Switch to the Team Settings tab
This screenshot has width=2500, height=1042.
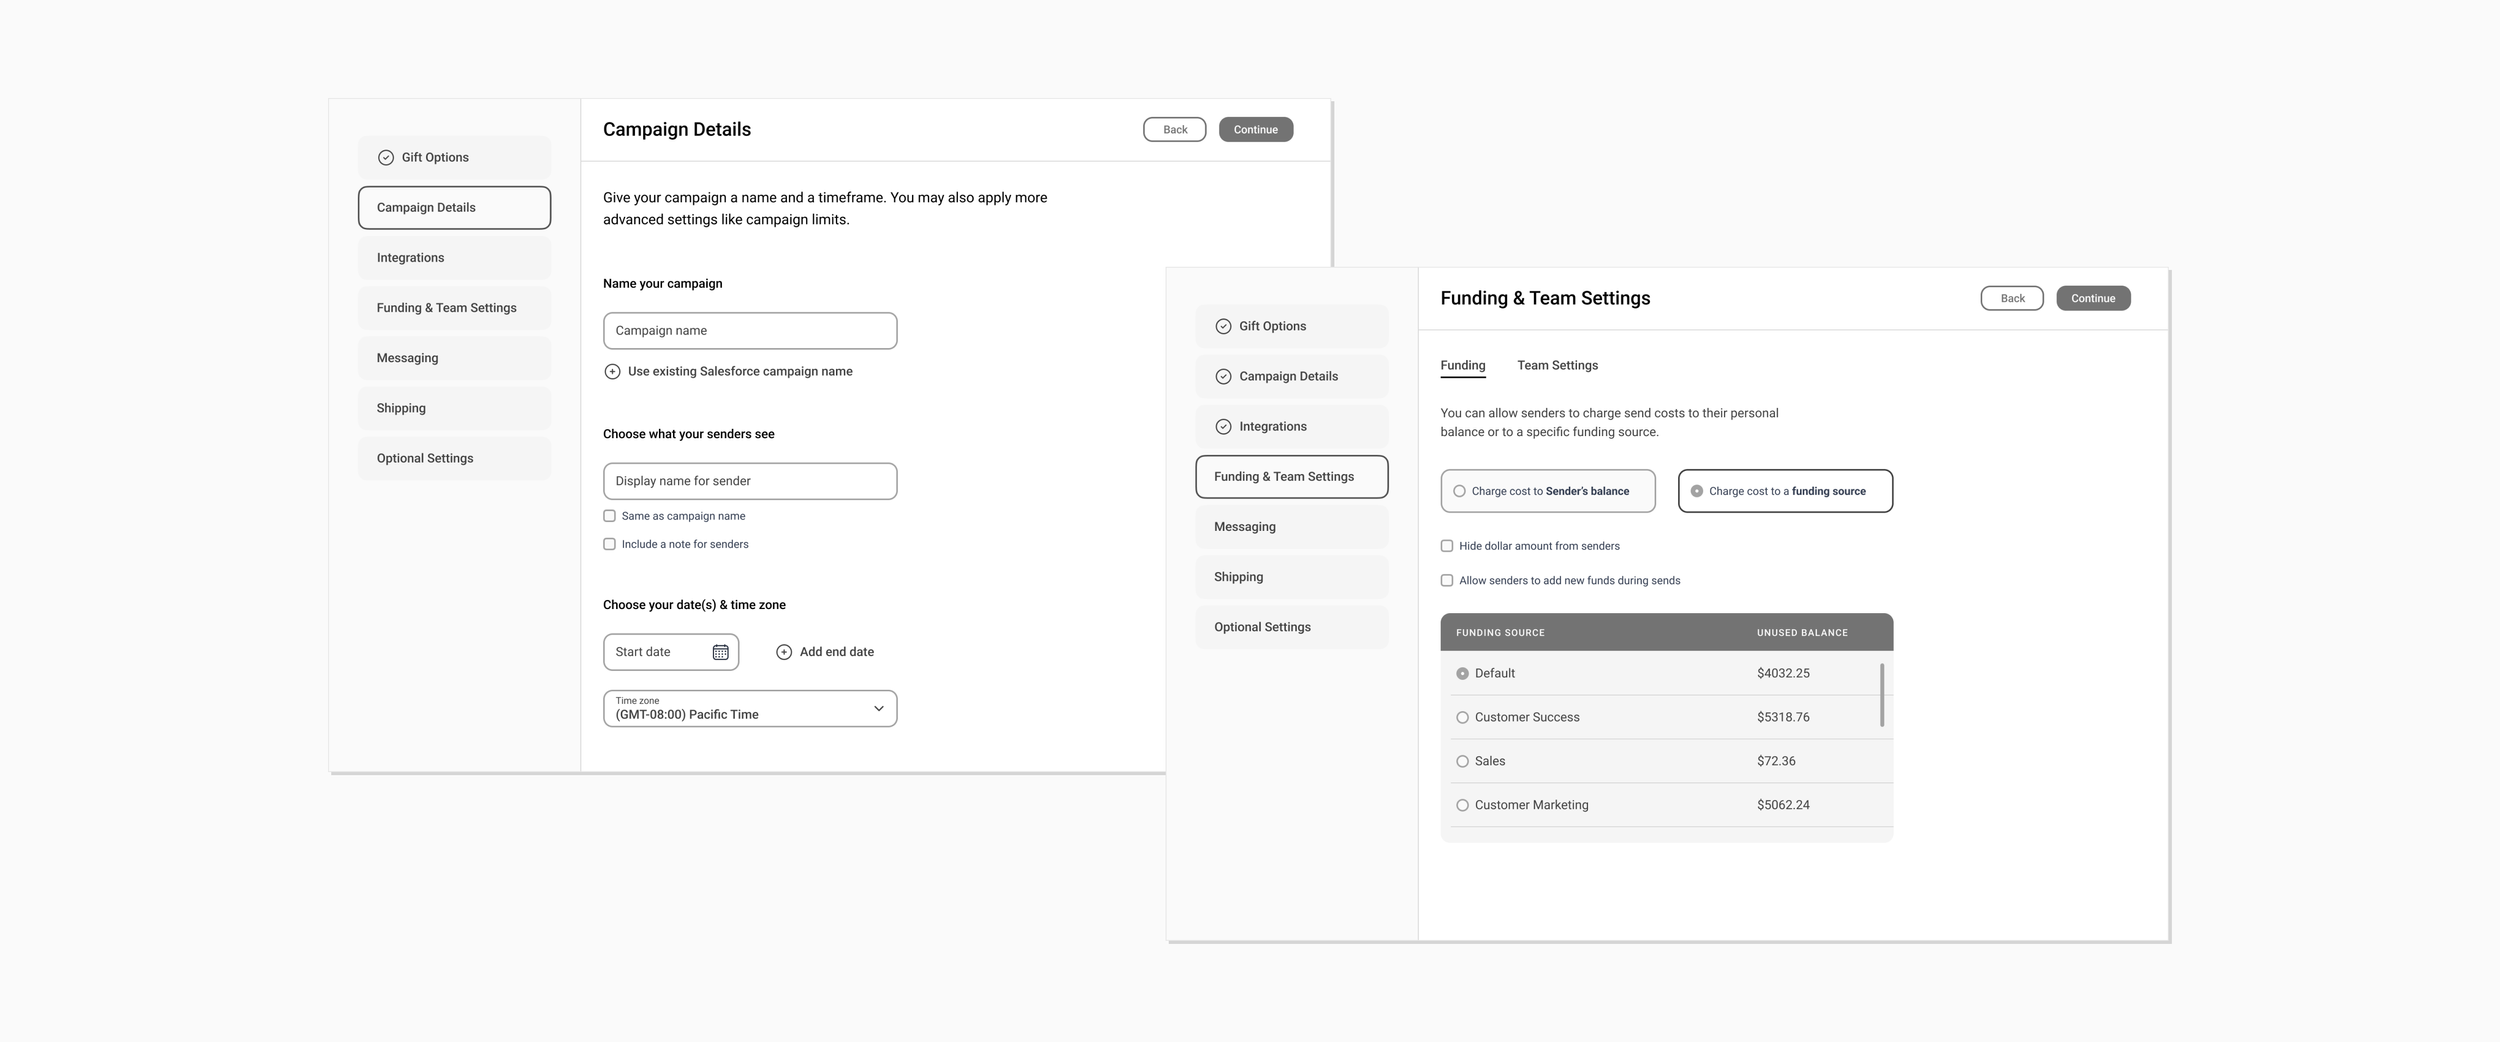point(1557,366)
